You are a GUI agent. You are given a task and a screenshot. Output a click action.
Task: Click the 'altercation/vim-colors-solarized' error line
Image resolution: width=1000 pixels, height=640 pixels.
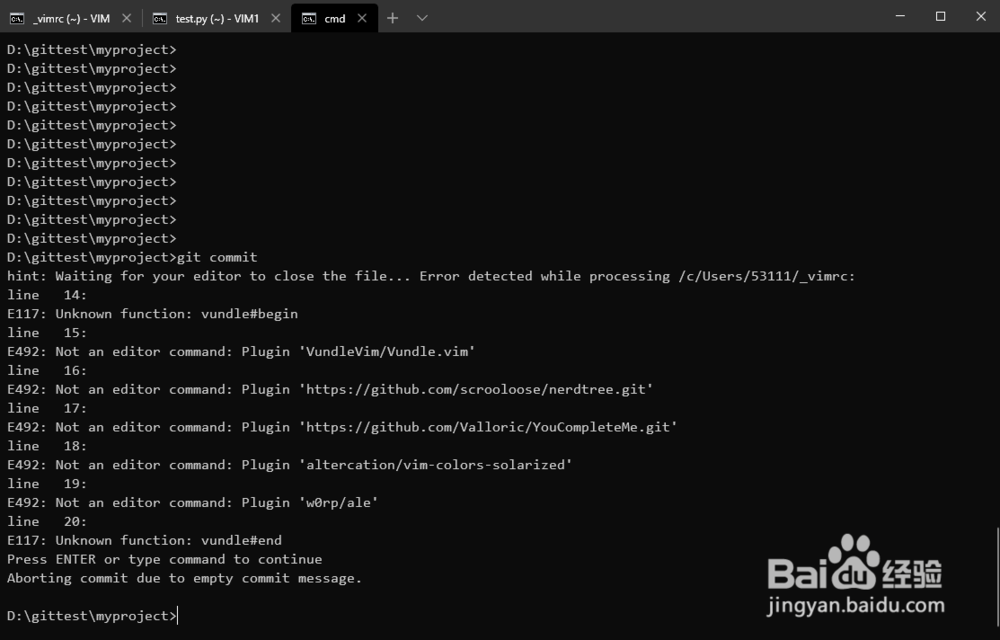click(x=290, y=465)
